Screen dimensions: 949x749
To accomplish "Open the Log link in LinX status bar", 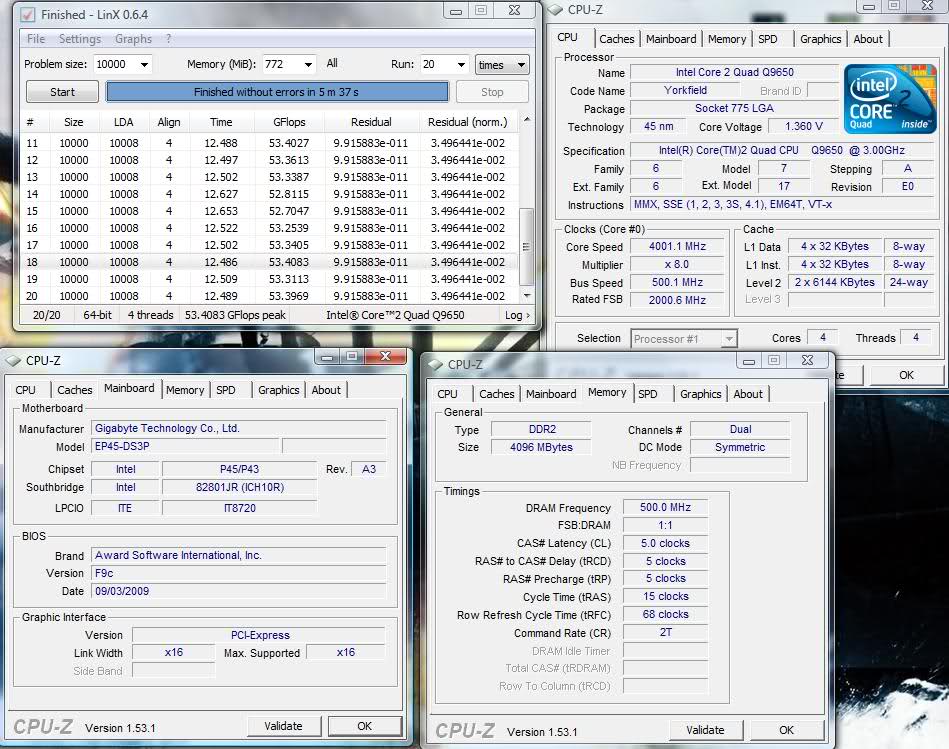I will coord(517,315).
